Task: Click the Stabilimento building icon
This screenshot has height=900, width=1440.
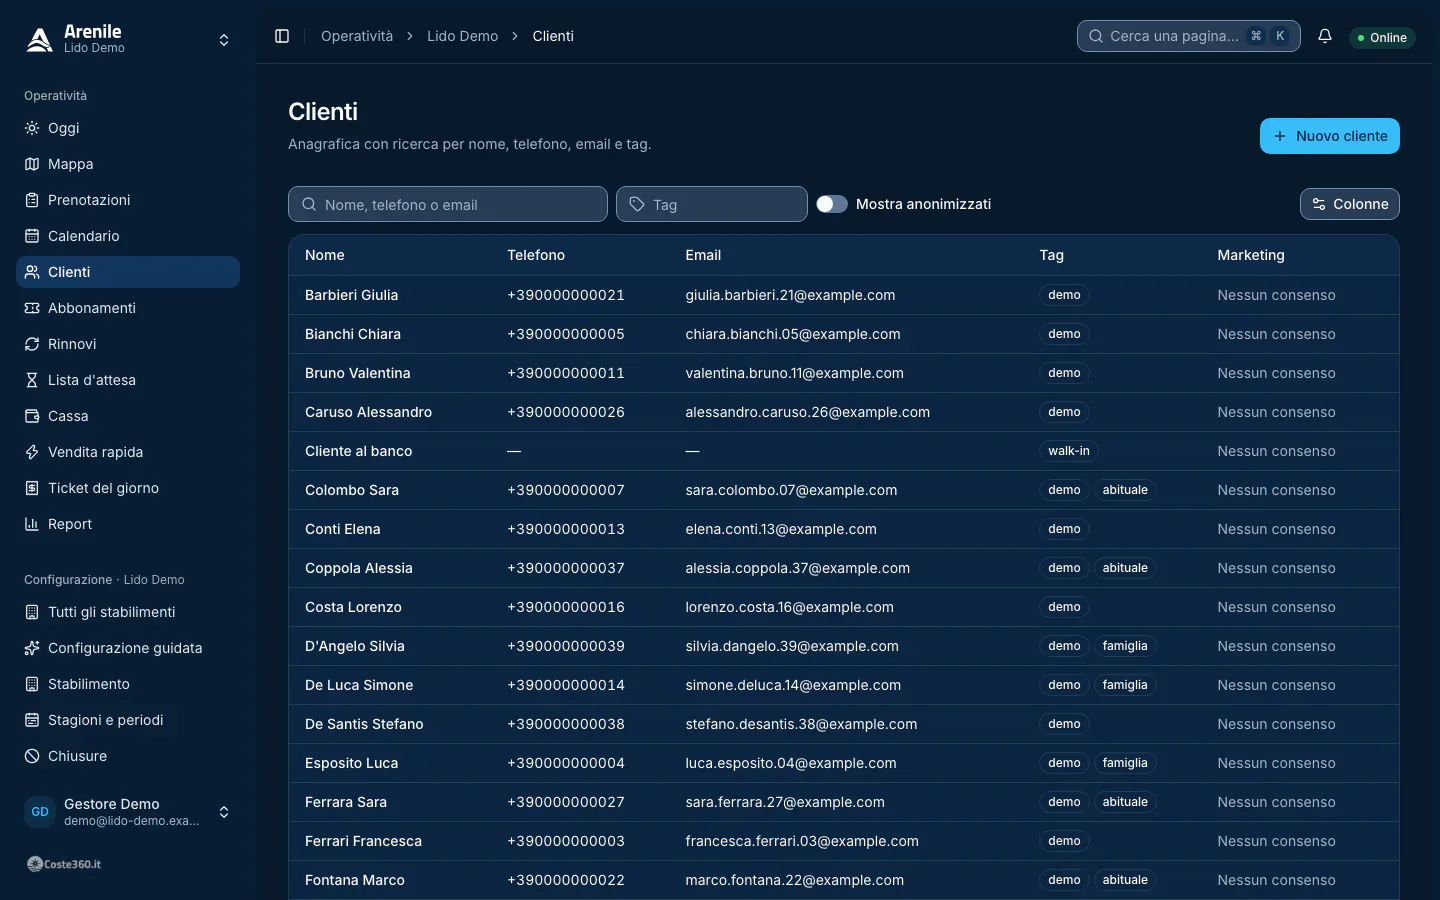Action: pos(32,684)
